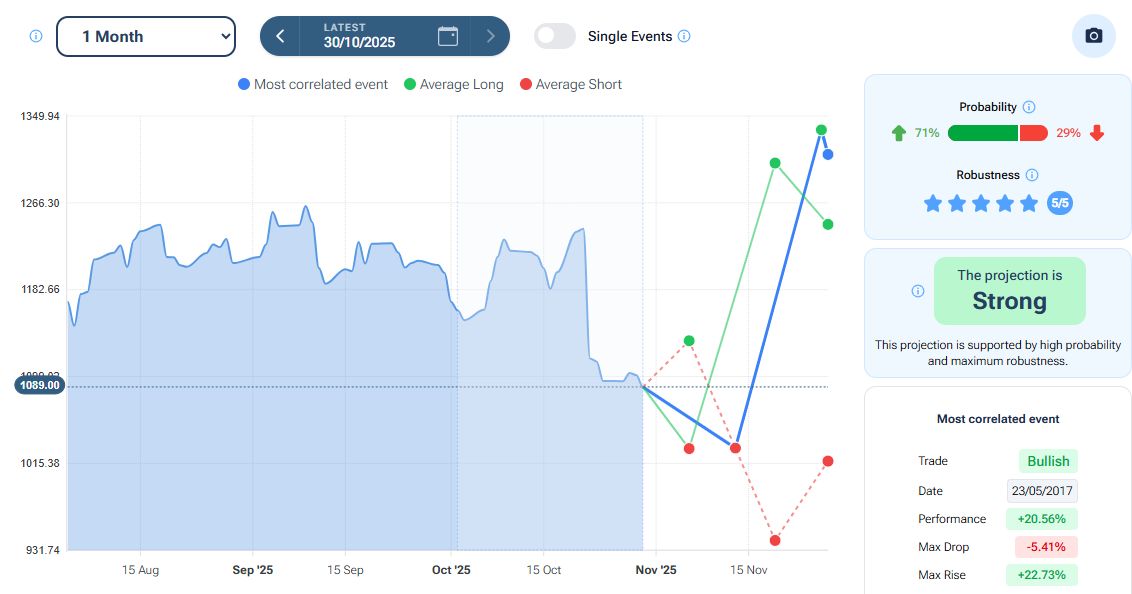Click info icon beside the Strong projection

pos(918,291)
